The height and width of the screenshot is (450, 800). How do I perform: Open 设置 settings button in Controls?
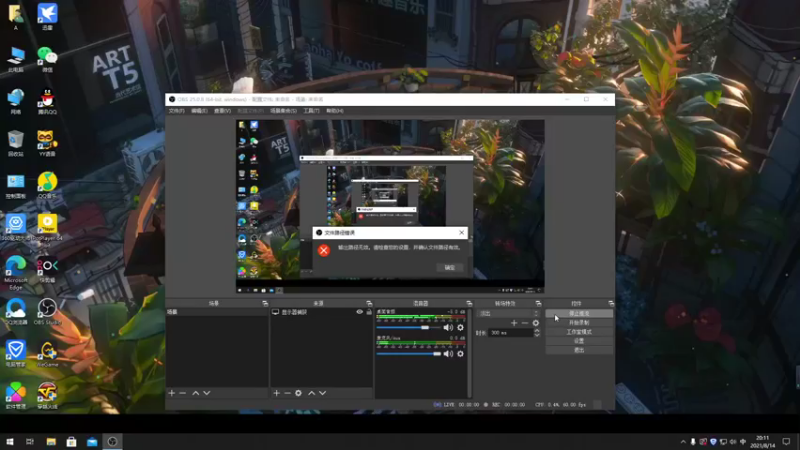(x=579, y=341)
